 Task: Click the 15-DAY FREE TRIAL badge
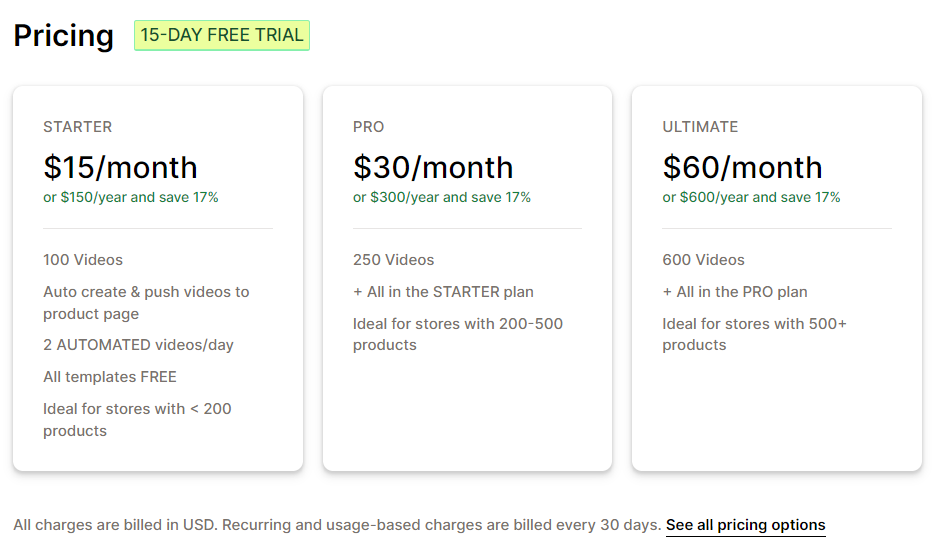click(222, 35)
